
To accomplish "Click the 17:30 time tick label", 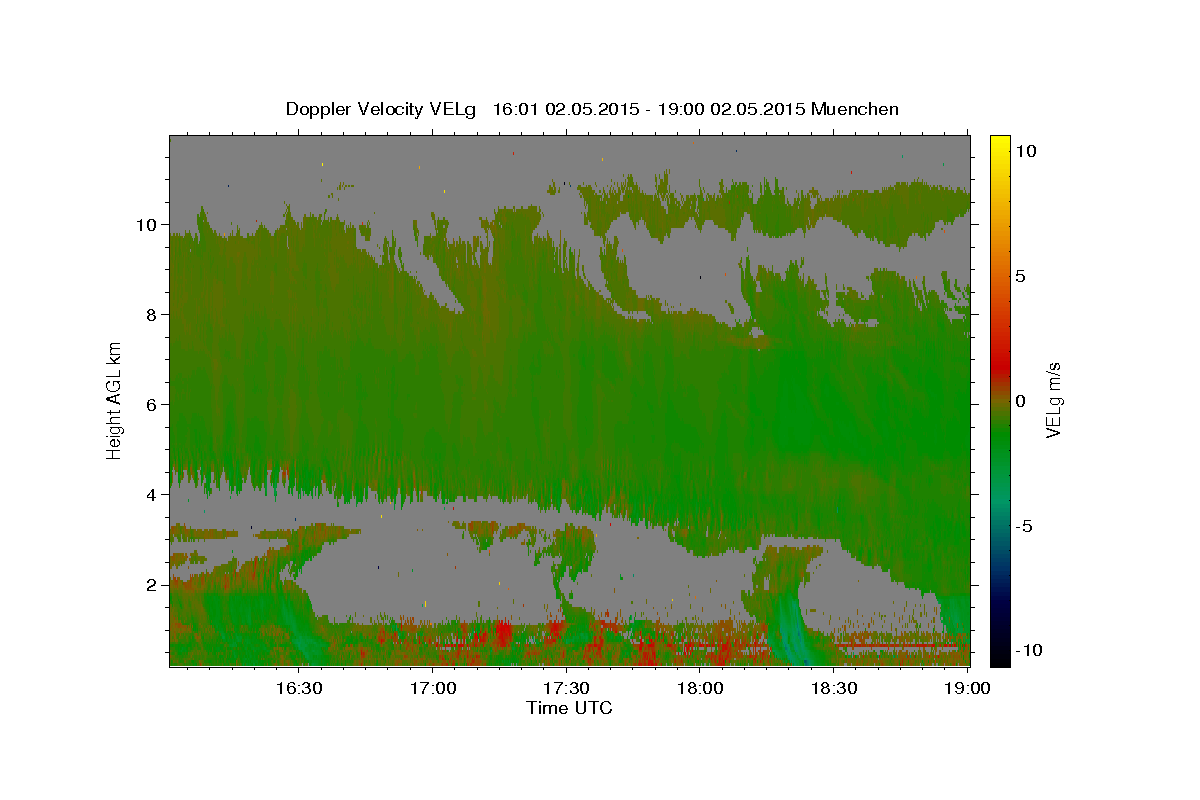I will coord(566,688).
